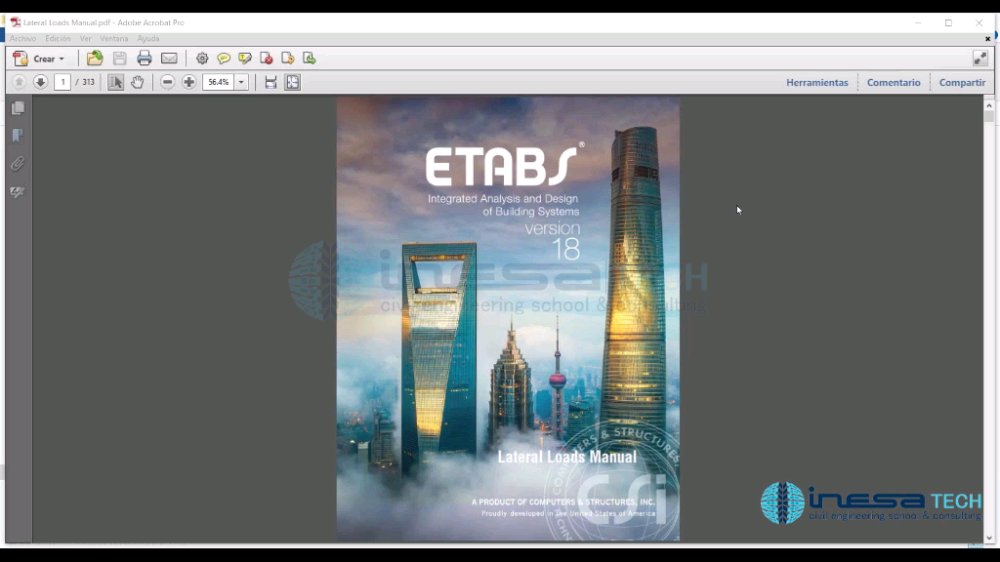This screenshot has width=1000, height=562.
Task: Toggle fit one full page mode
Action: 293,82
